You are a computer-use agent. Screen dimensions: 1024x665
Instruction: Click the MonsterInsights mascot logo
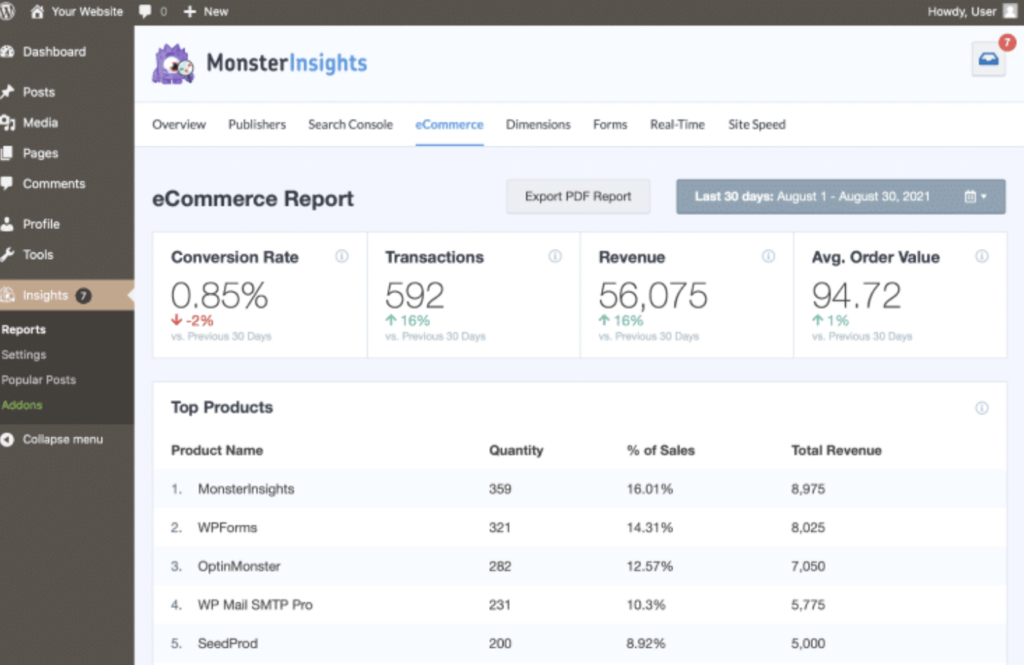point(173,64)
